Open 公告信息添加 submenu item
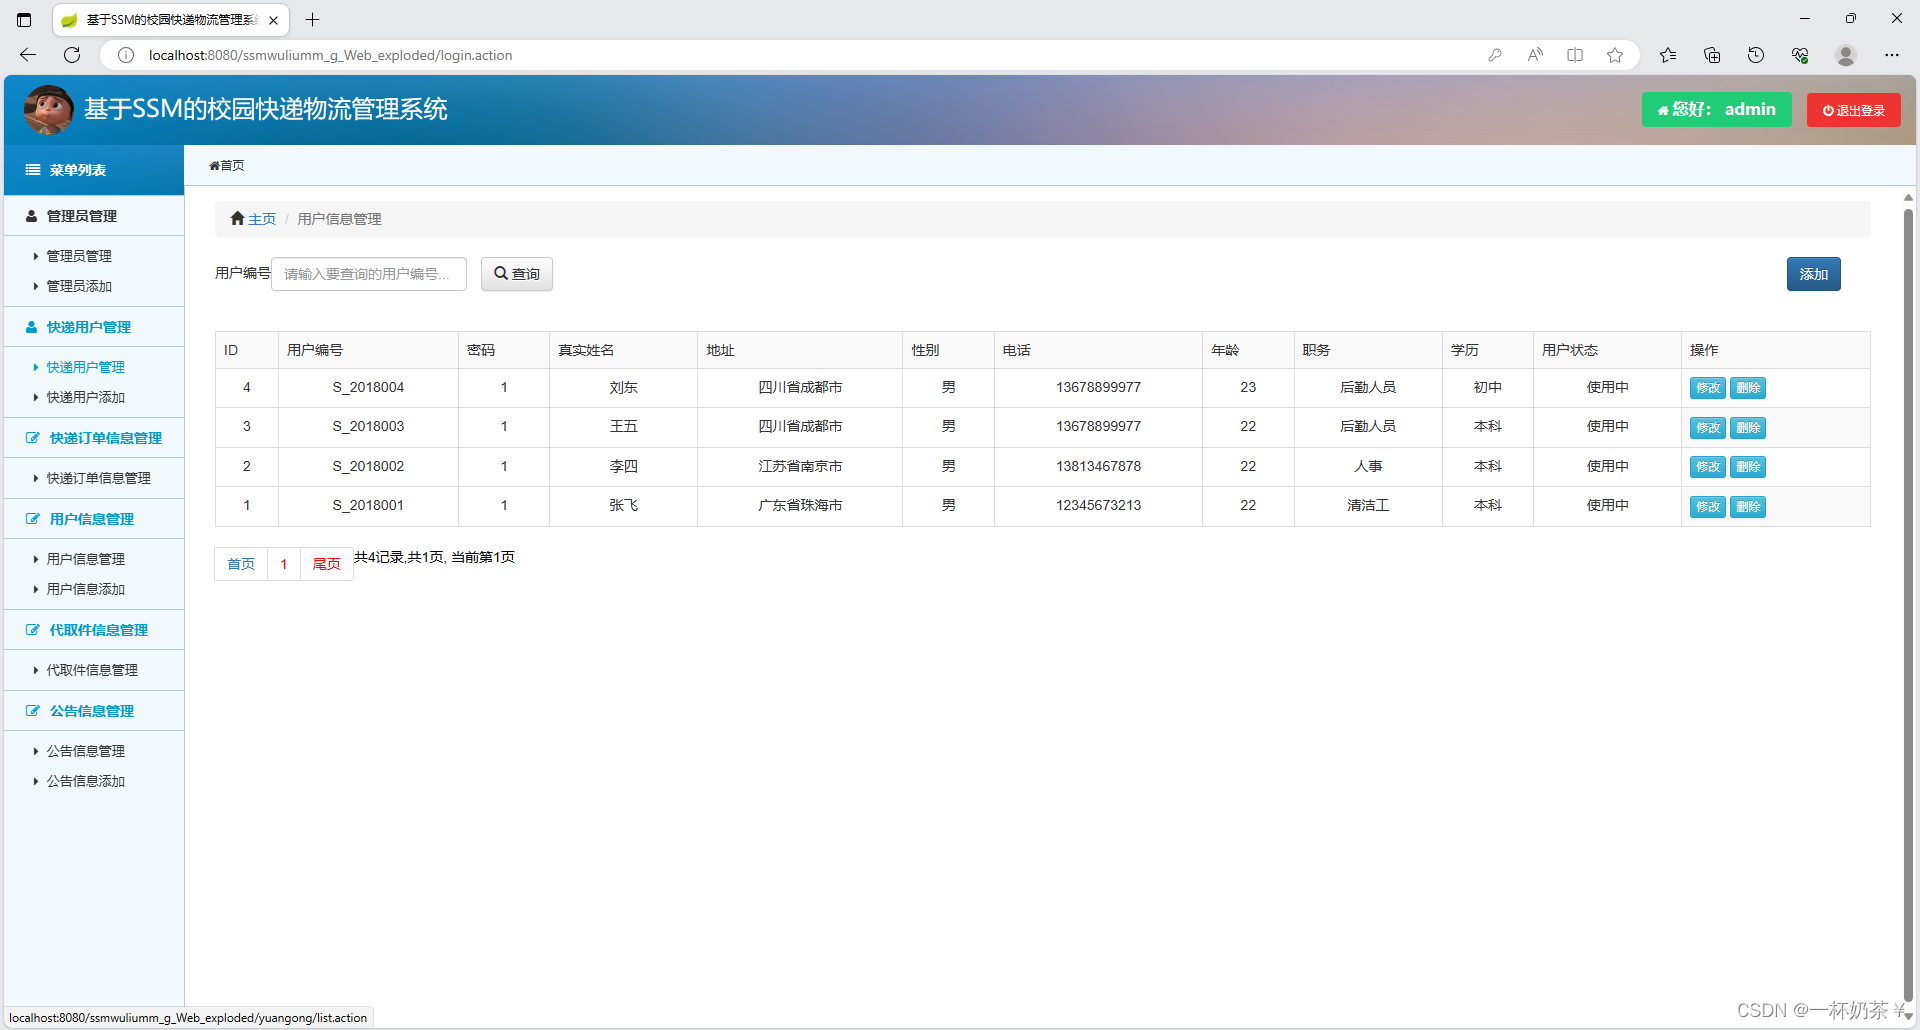The width and height of the screenshot is (1920, 1030). pyautogui.click(x=86, y=781)
